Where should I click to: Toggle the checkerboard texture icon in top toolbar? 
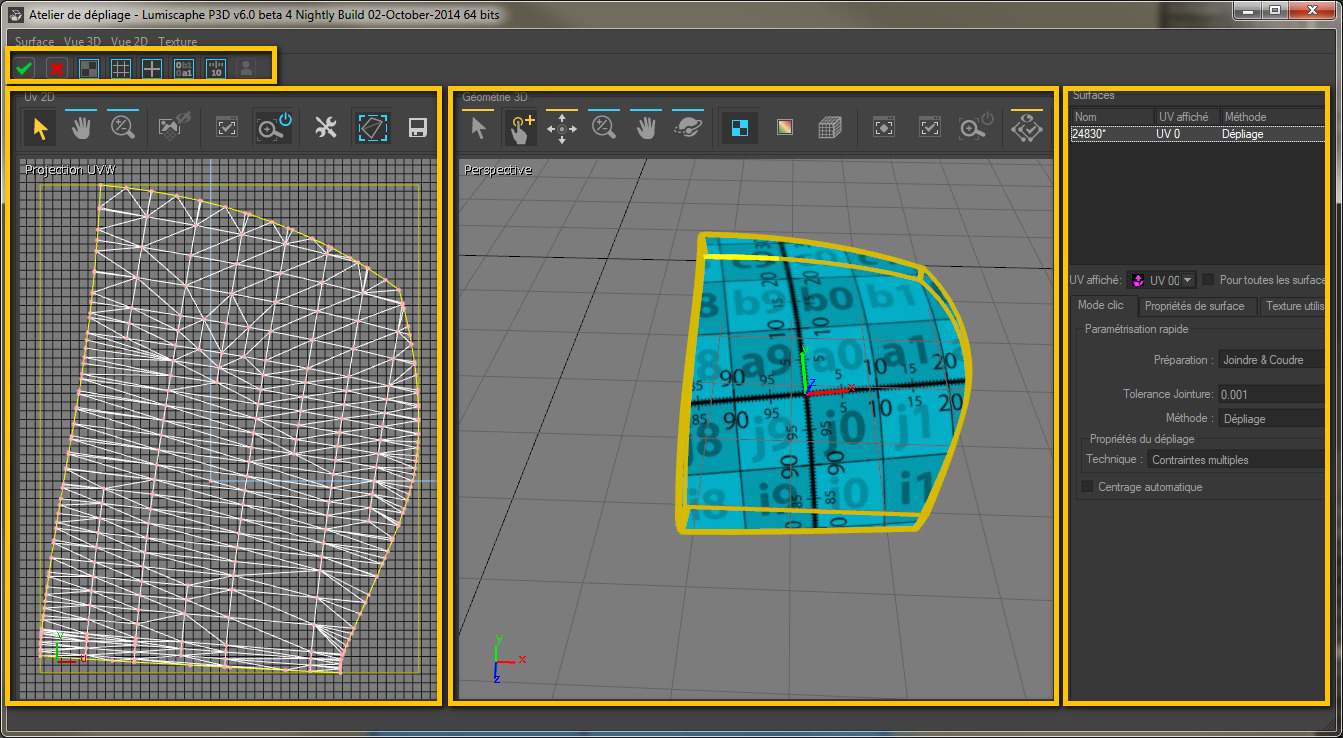pyautogui.click(x=89, y=68)
